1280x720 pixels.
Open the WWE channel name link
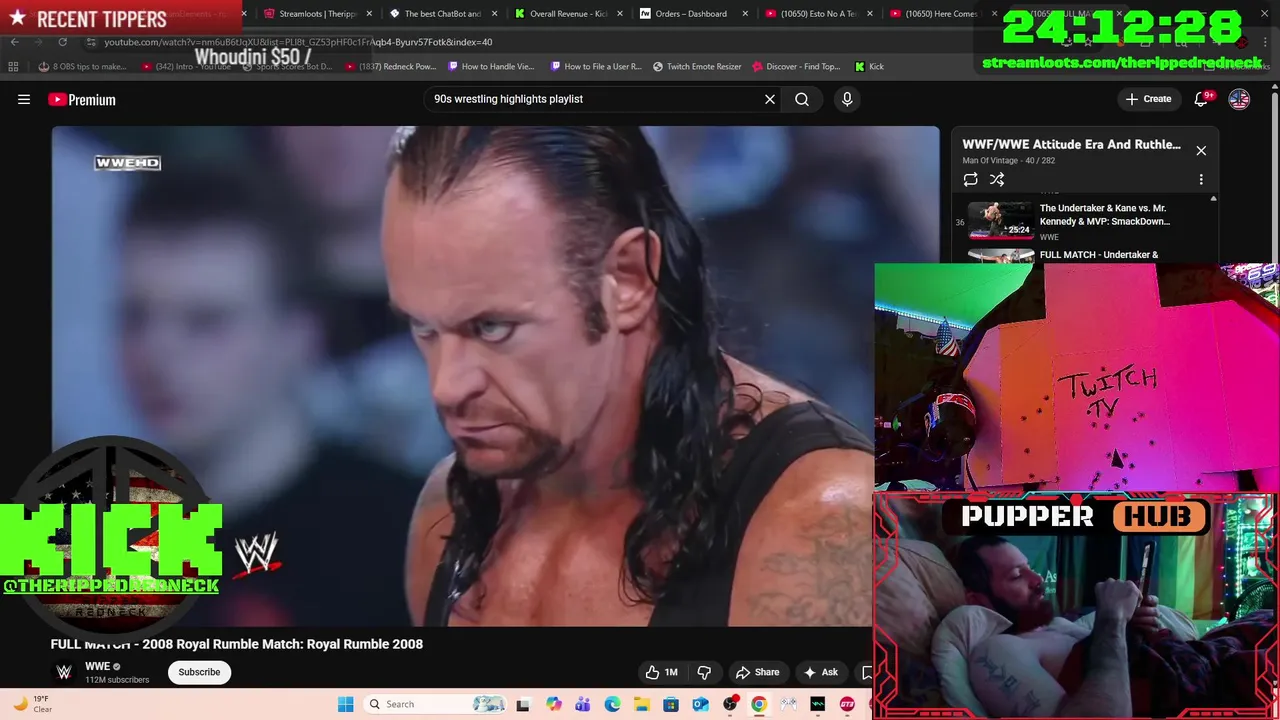tap(97, 666)
